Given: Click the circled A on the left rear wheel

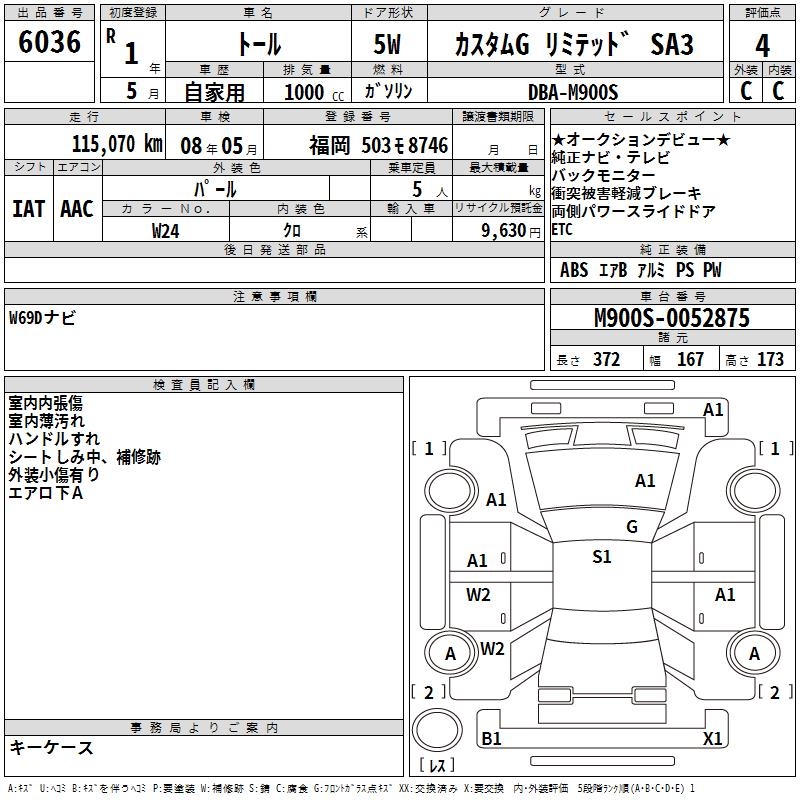Looking at the screenshot, I should pyautogui.click(x=449, y=653).
